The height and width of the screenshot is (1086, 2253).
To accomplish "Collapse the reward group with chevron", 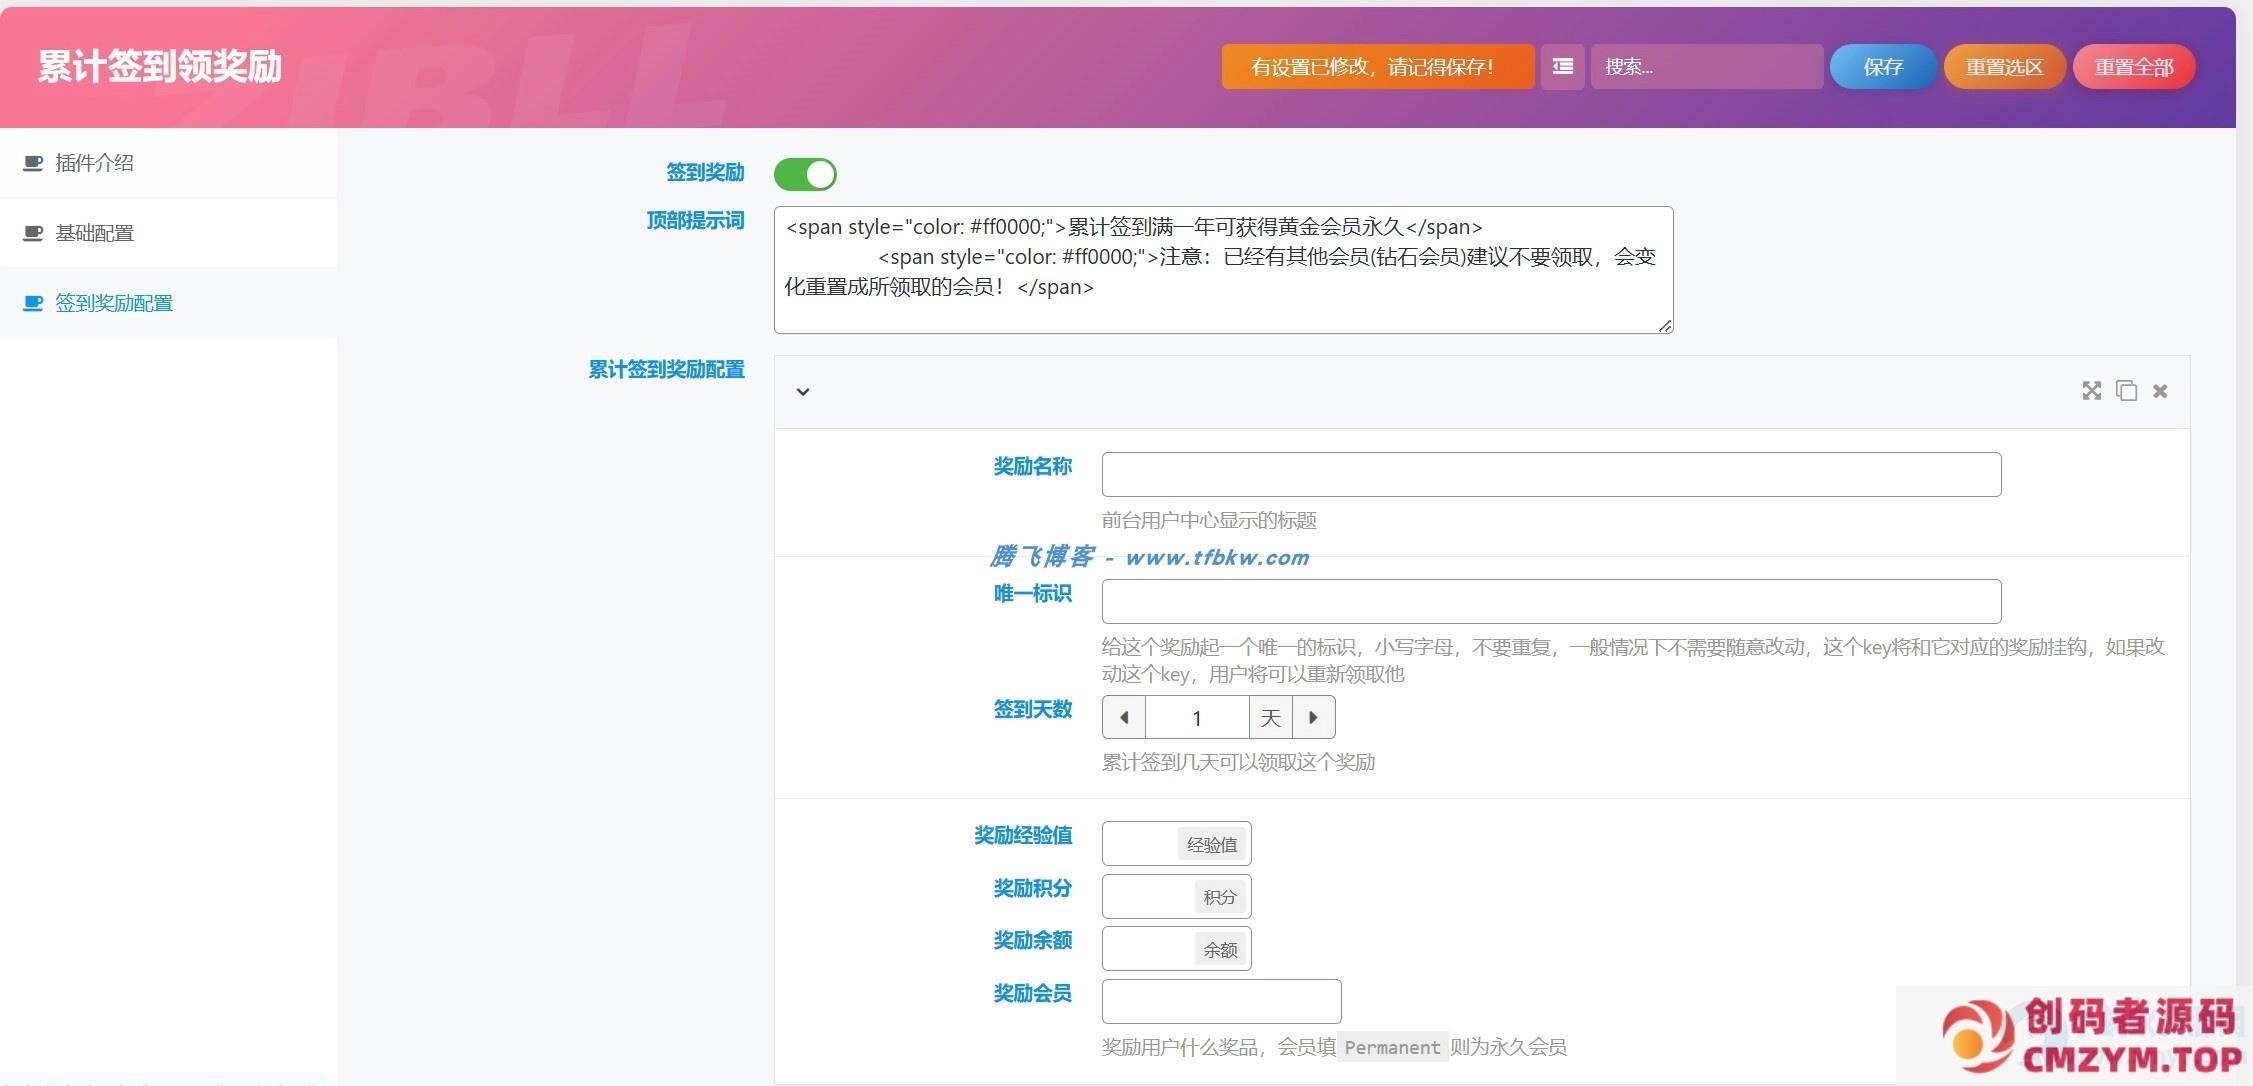I will click(802, 392).
